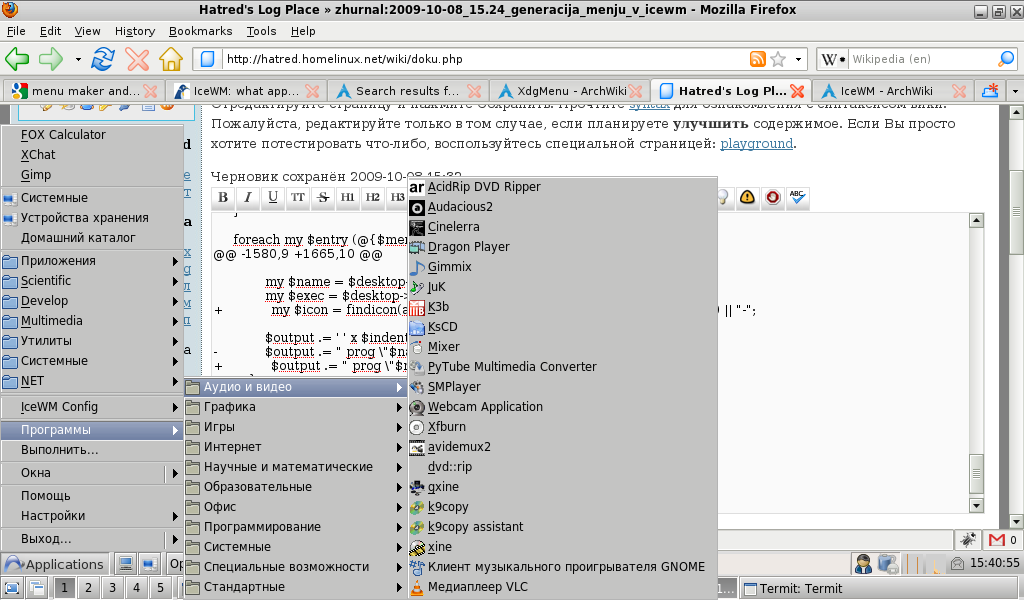Open the Wikipedia search engine selector
This screenshot has width=1024, height=600.
(833, 59)
